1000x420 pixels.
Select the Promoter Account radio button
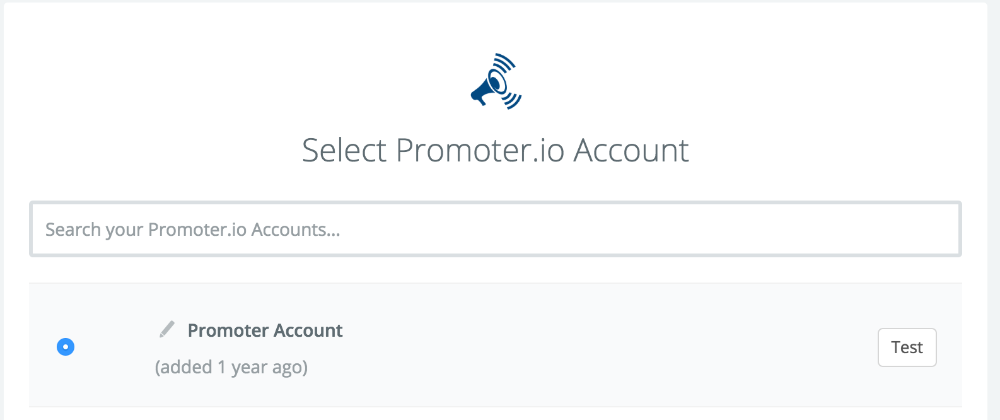66,347
